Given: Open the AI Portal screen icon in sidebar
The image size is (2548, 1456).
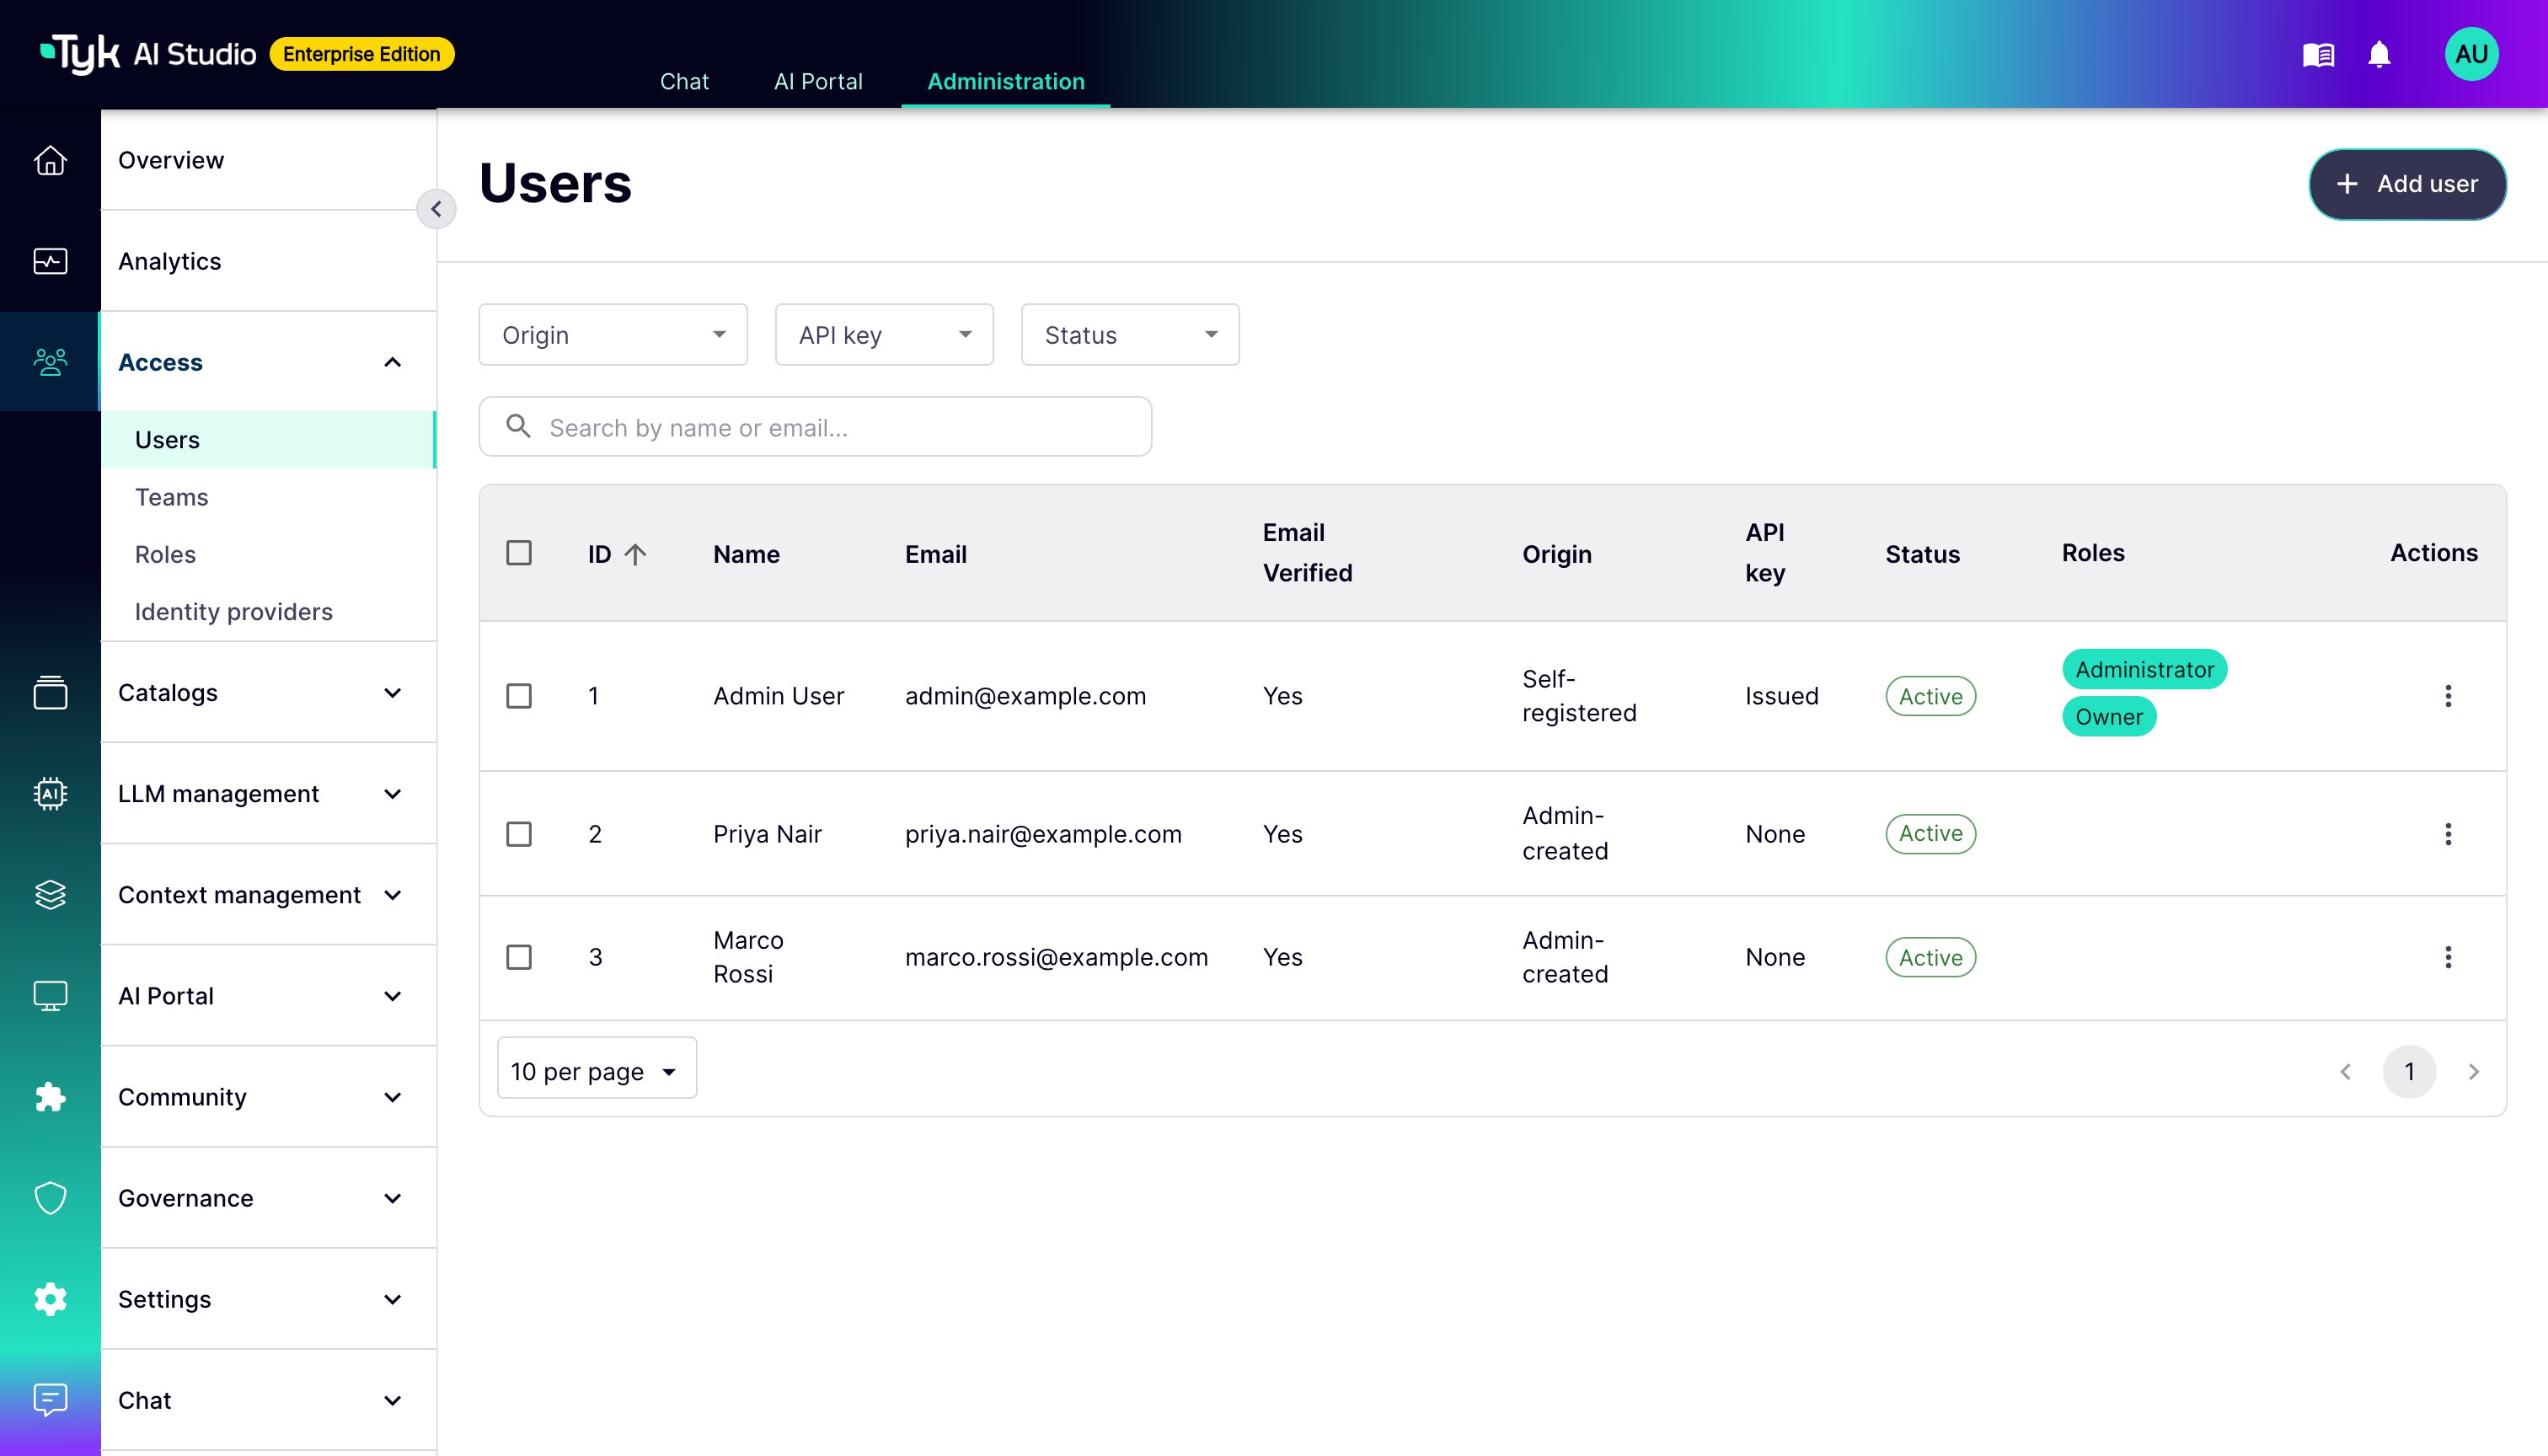Looking at the screenshot, I should tap(50, 996).
